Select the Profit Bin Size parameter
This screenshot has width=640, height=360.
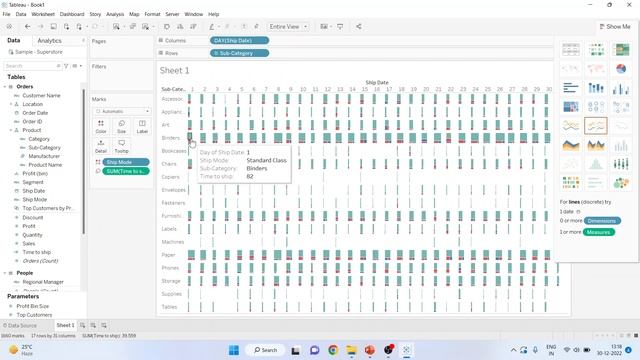coord(32,306)
